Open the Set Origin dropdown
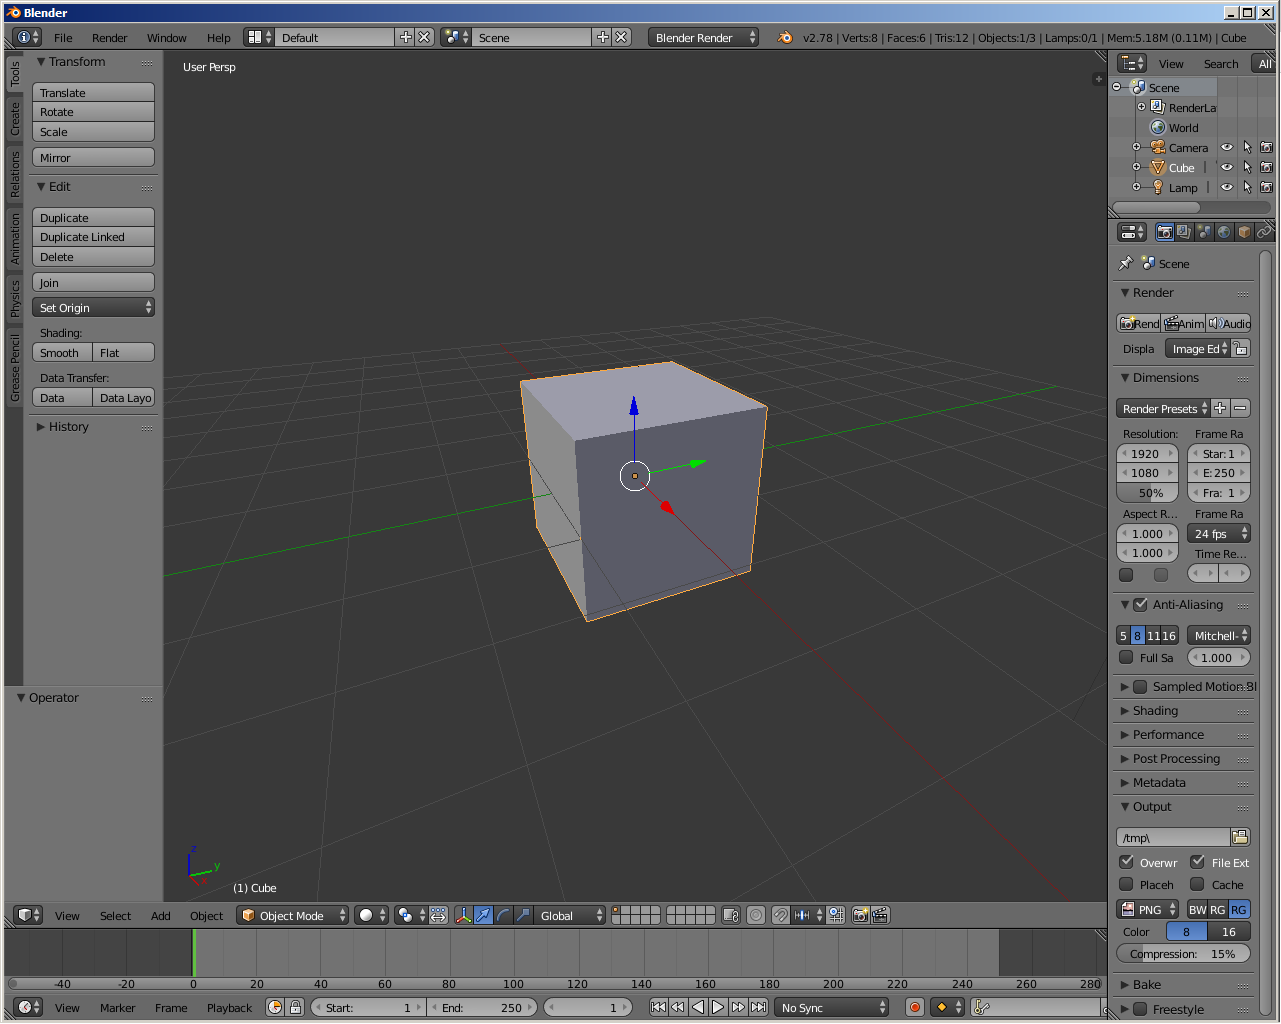 point(93,307)
